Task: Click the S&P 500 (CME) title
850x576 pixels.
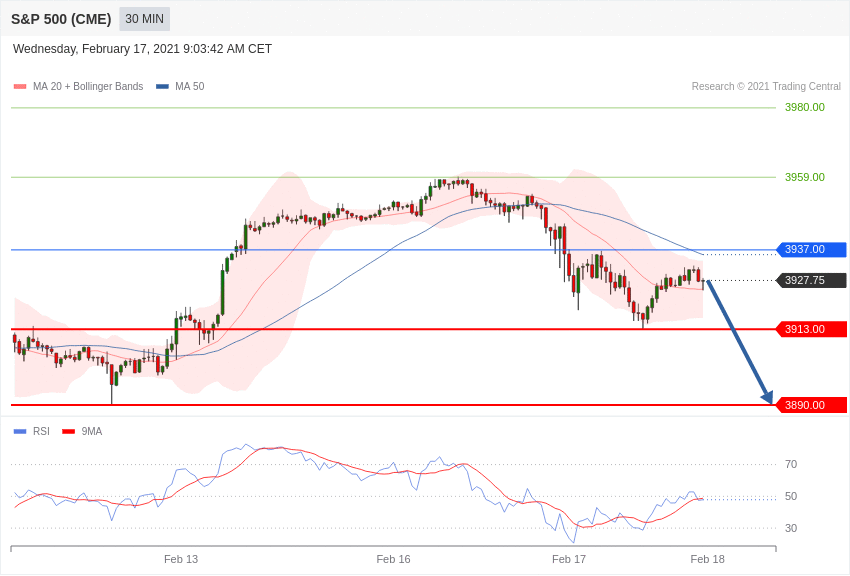Action: (61, 19)
